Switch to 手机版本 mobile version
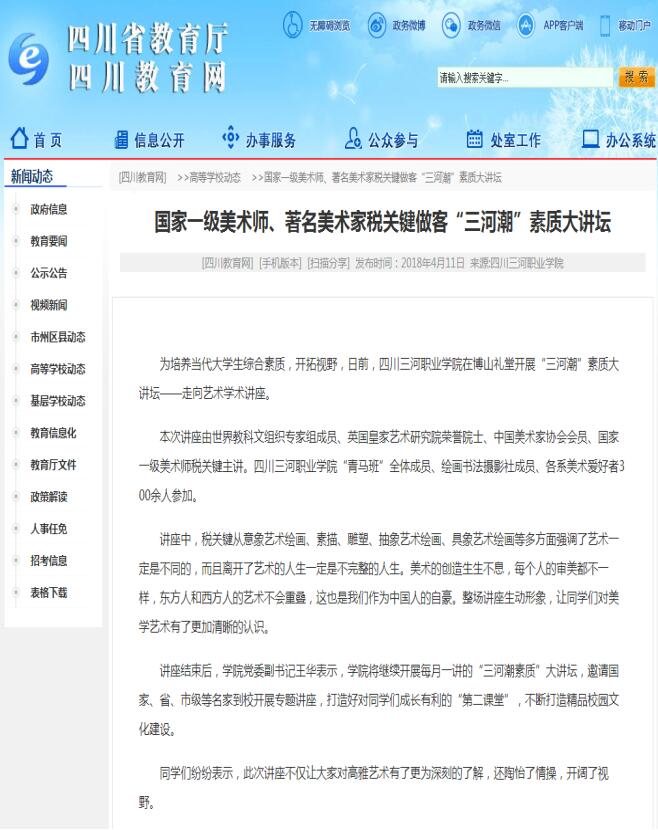This screenshot has height=830, width=658. [280, 263]
